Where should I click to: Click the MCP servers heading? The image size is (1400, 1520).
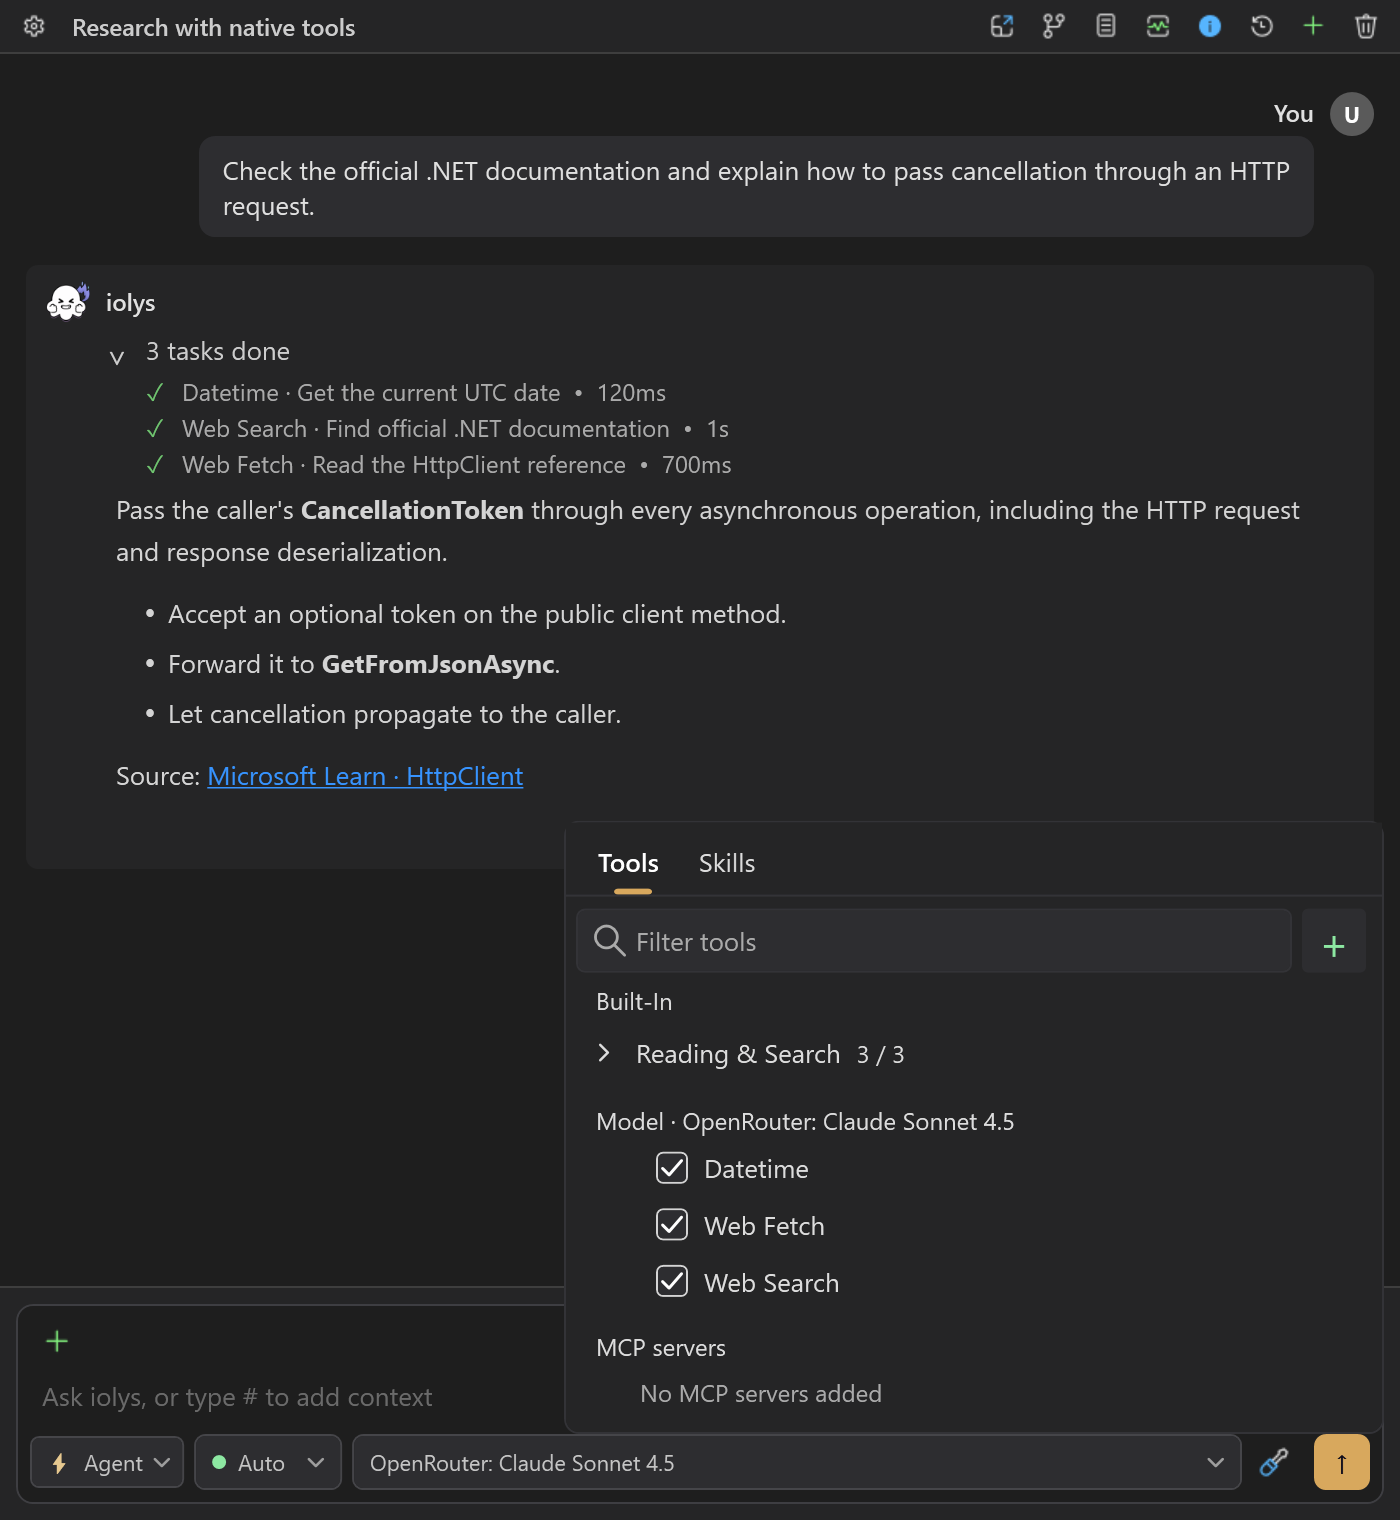[x=661, y=1347]
